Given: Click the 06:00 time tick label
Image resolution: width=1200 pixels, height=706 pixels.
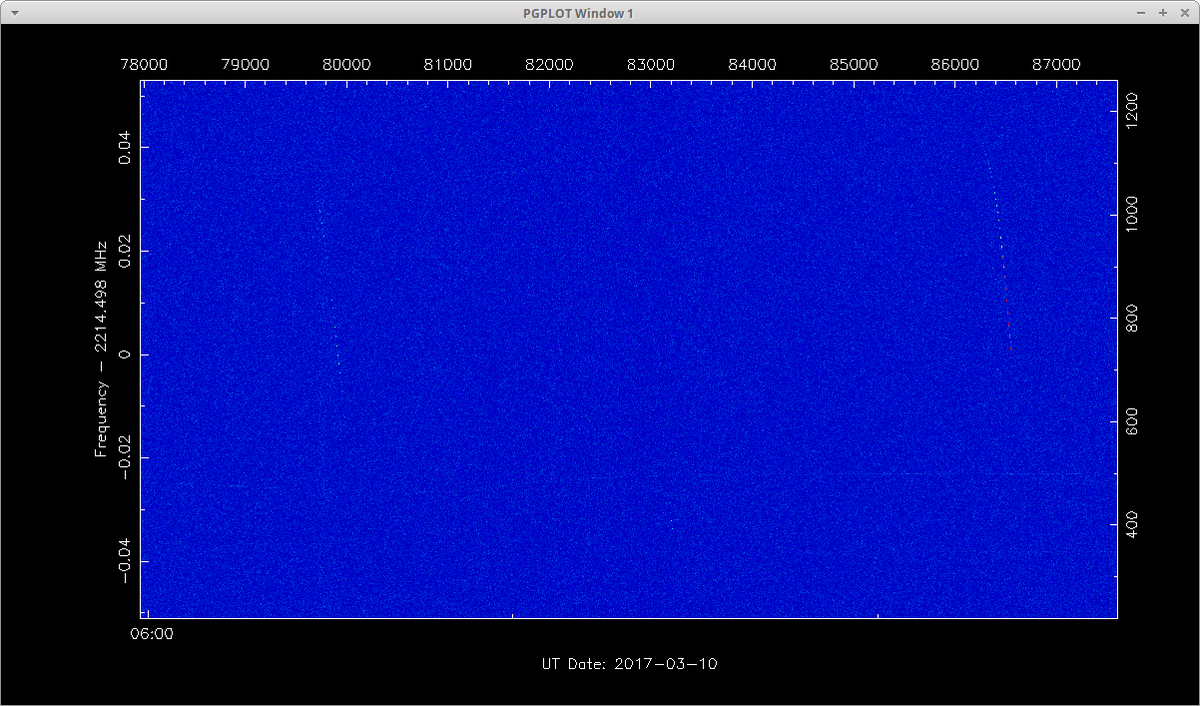Looking at the screenshot, I should click(153, 634).
